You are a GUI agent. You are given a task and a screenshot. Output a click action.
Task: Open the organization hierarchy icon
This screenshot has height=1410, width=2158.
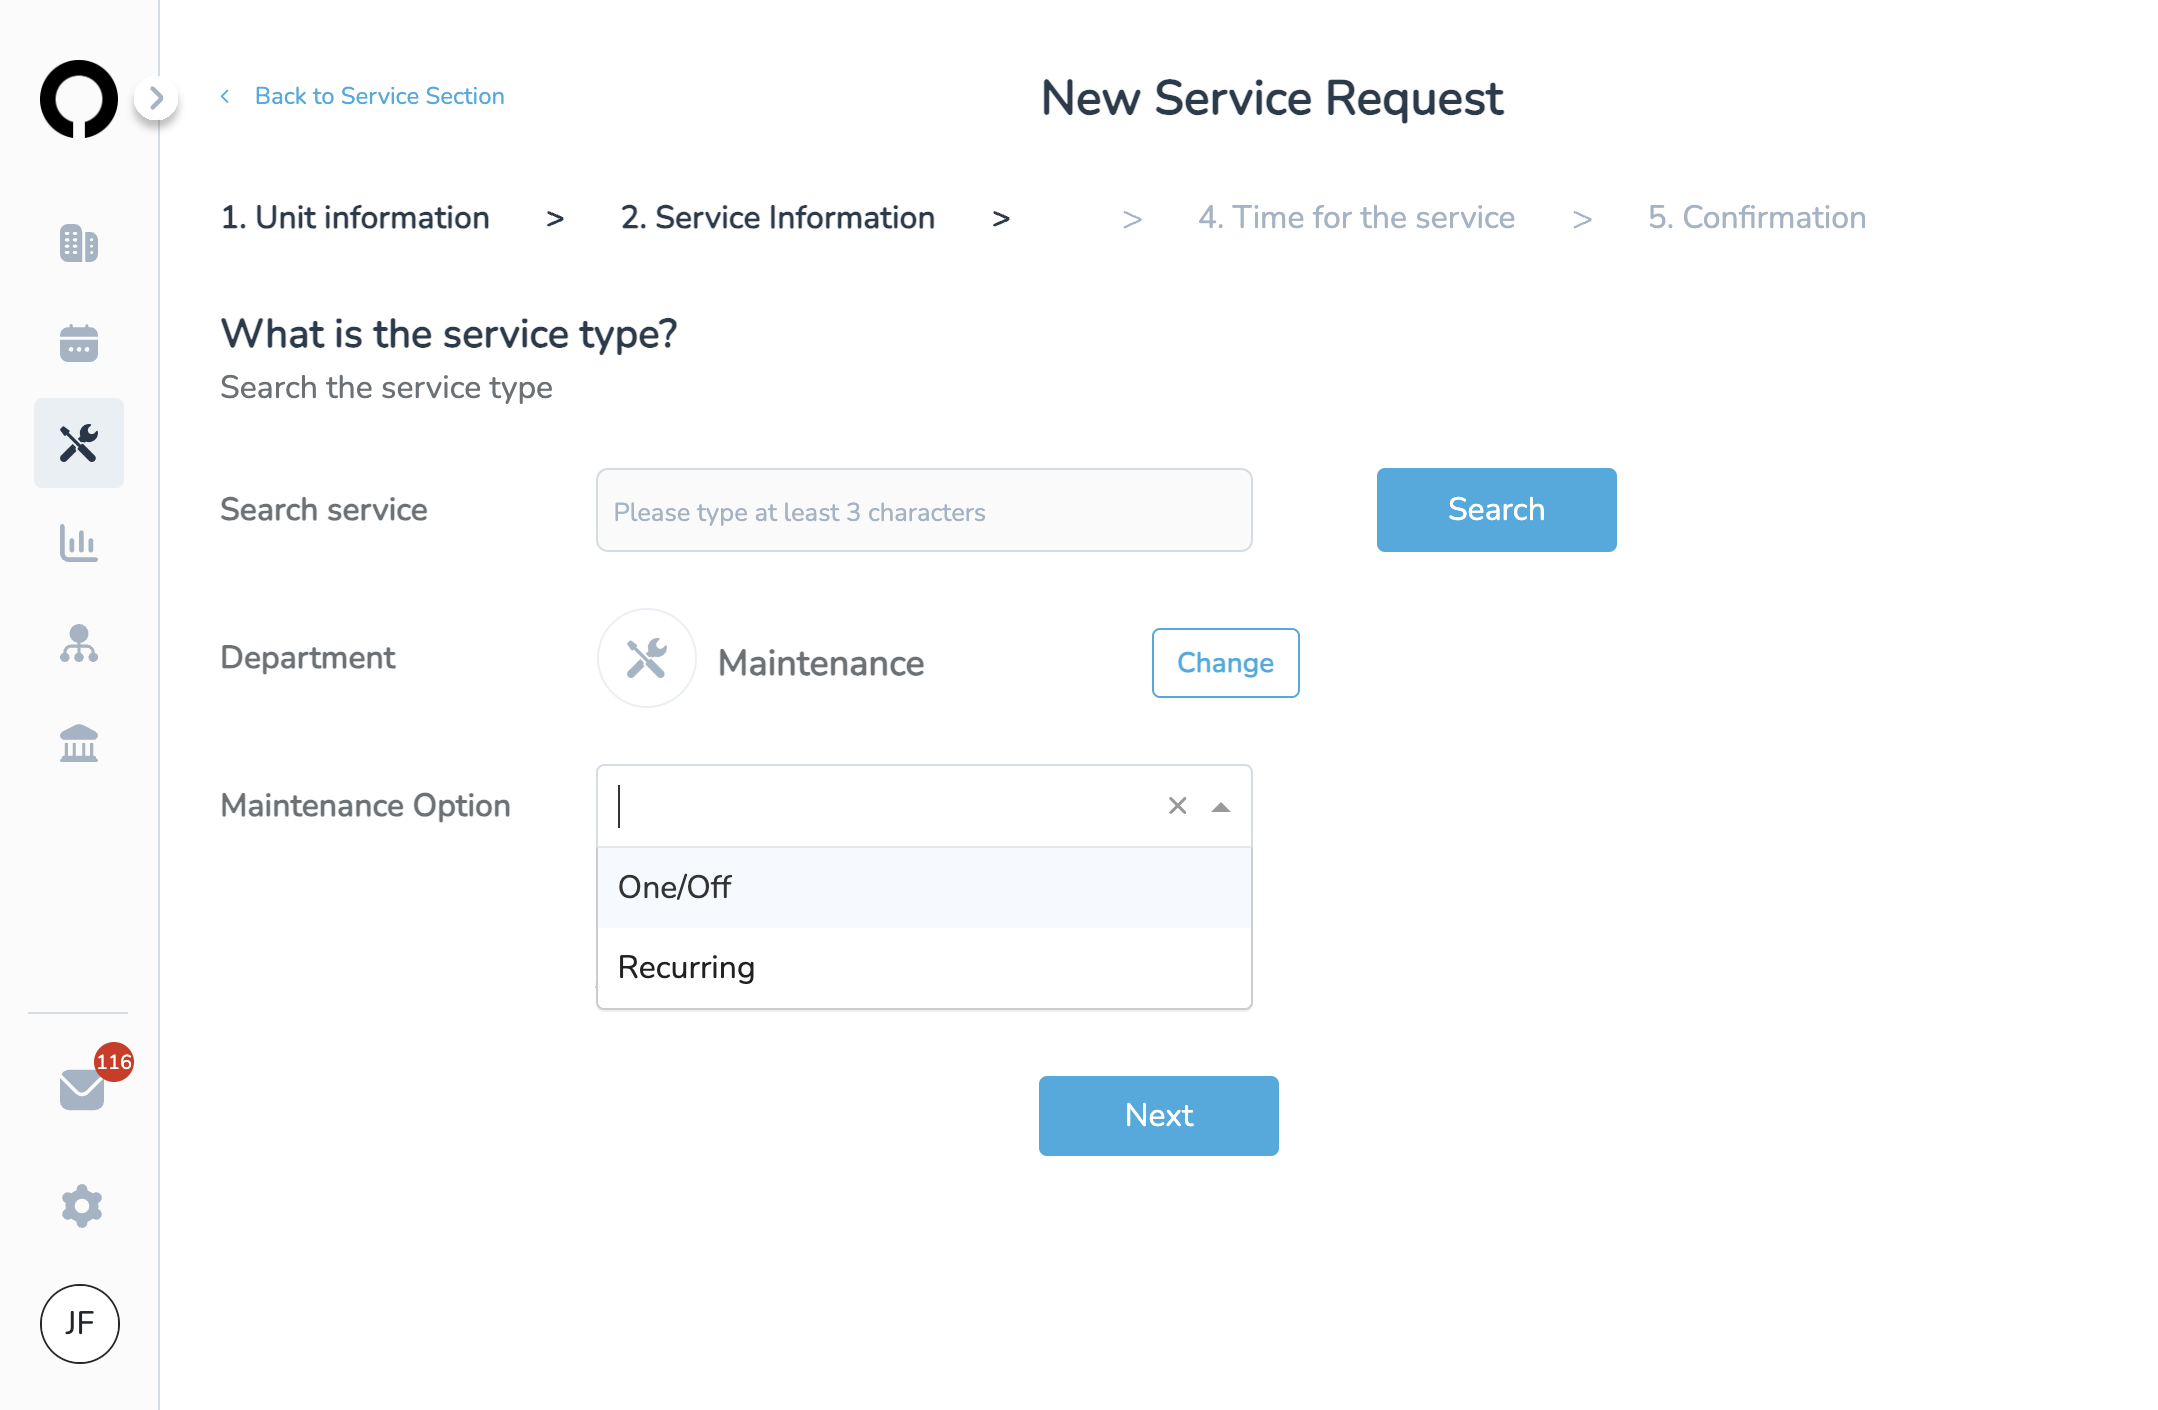[79, 643]
